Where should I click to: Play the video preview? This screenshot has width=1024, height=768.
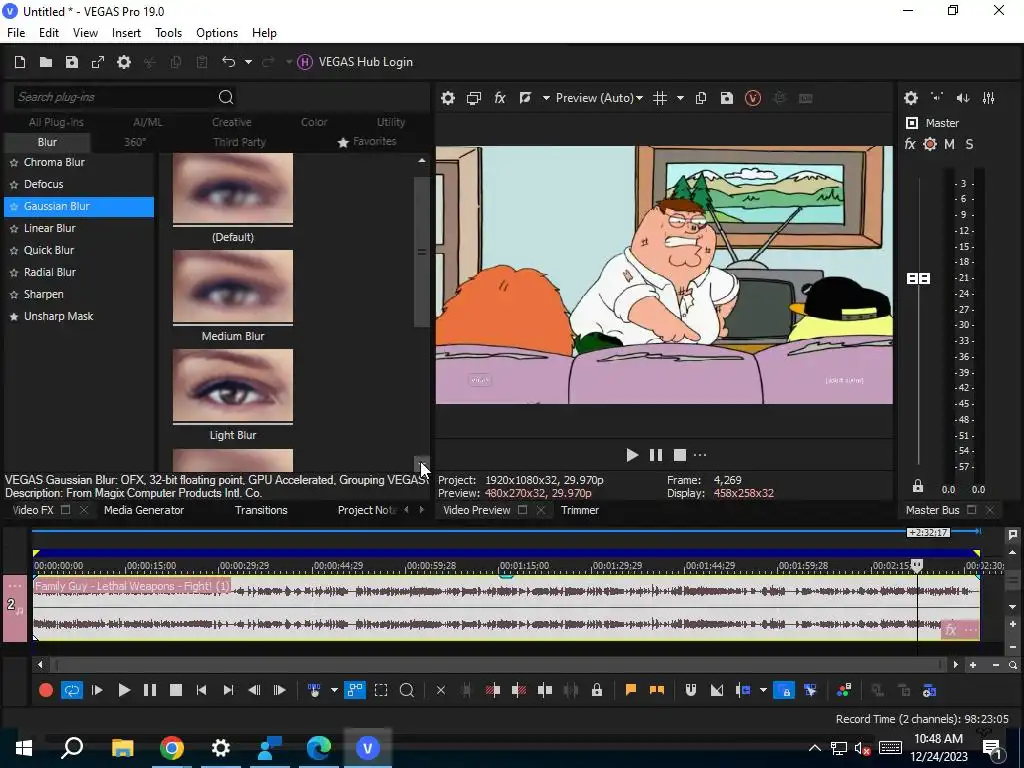pyautogui.click(x=632, y=455)
